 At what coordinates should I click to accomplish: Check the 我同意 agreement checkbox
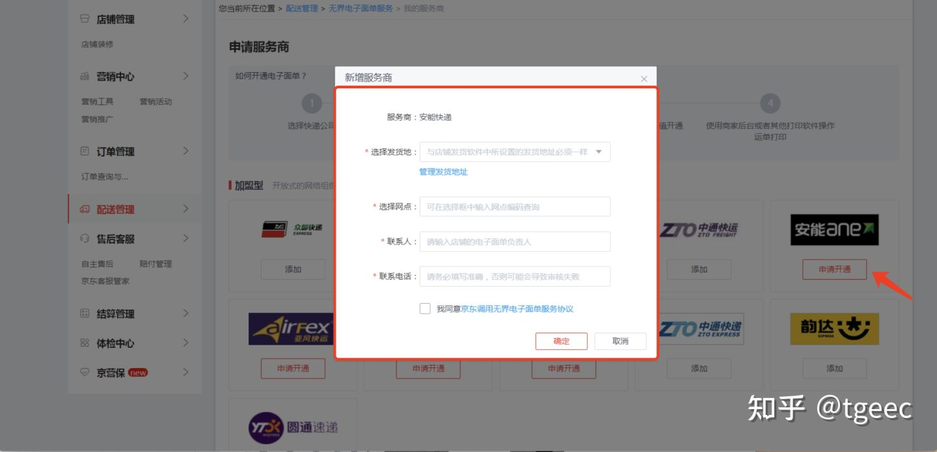(425, 309)
